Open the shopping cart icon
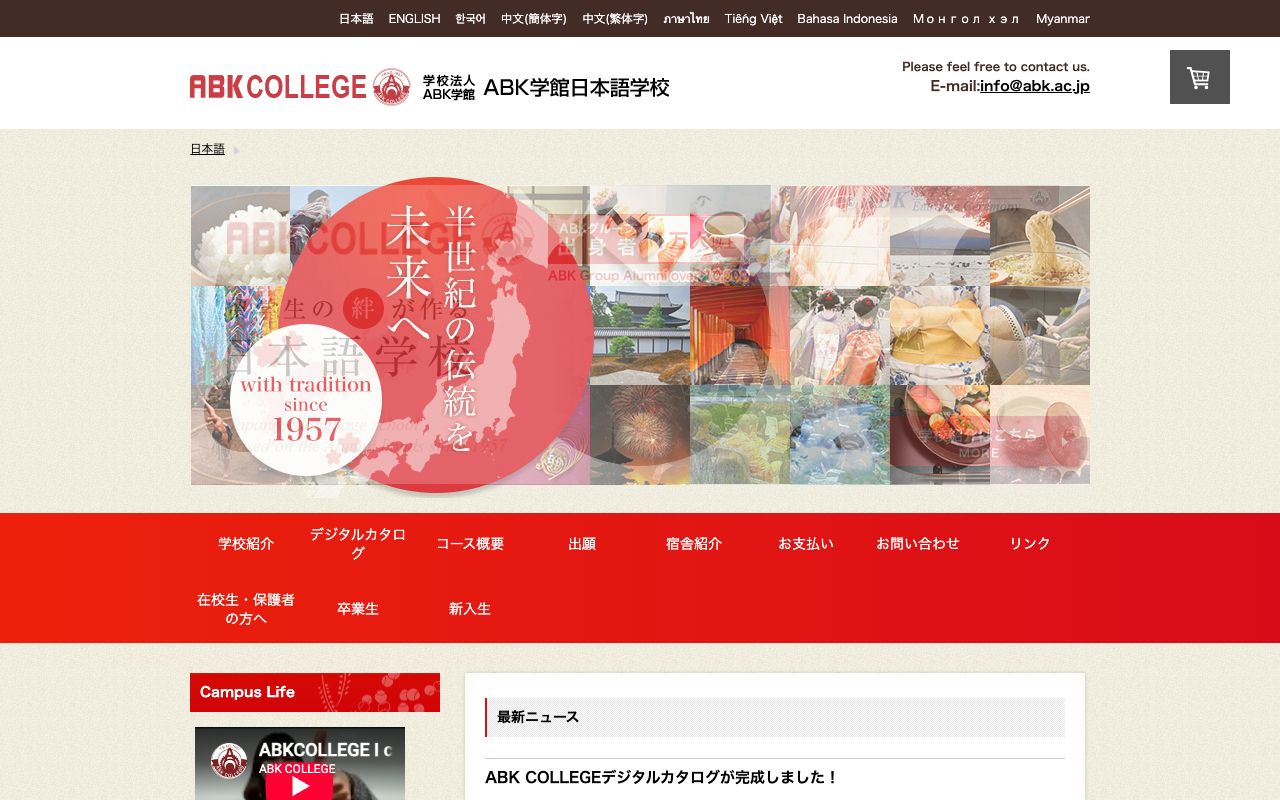Image resolution: width=1280 pixels, height=800 pixels. (x=1199, y=77)
